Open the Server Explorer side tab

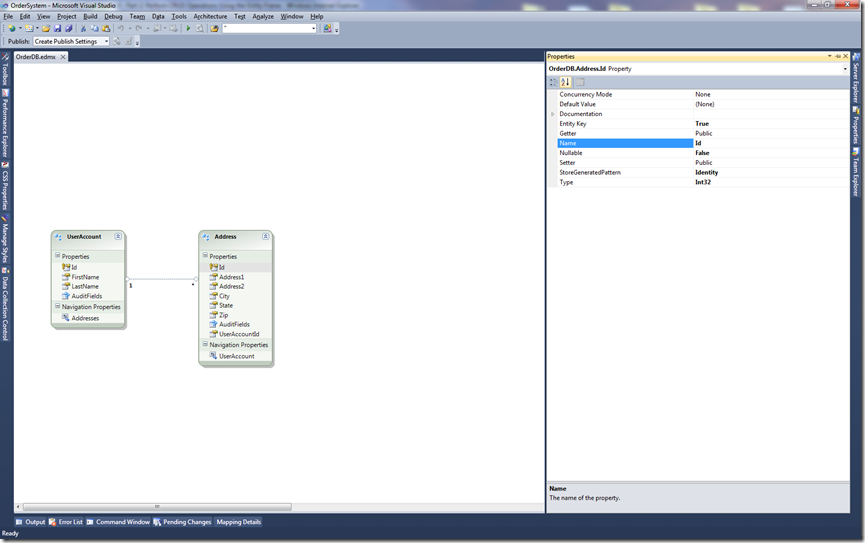point(856,78)
